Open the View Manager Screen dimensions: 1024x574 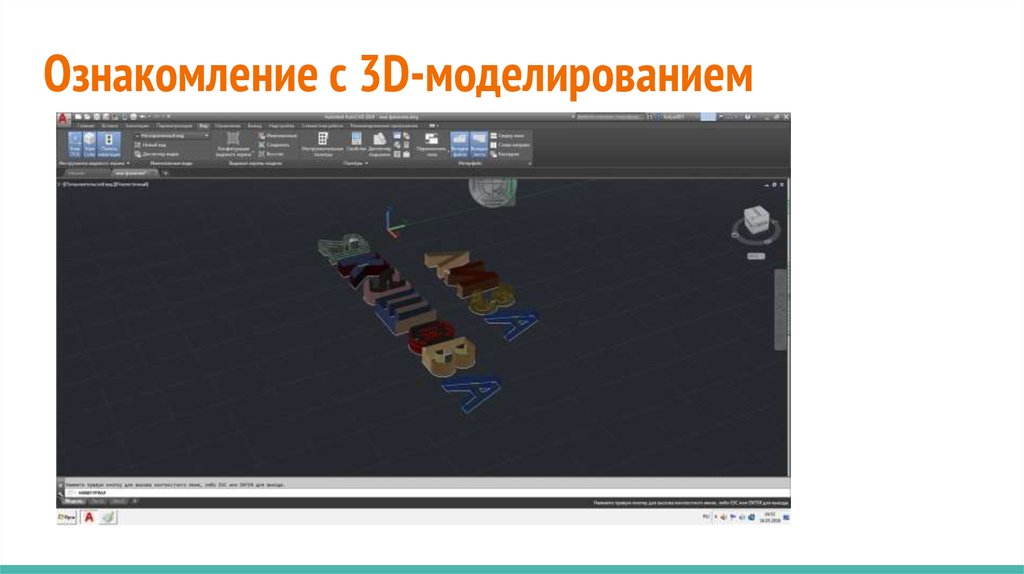(158, 154)
